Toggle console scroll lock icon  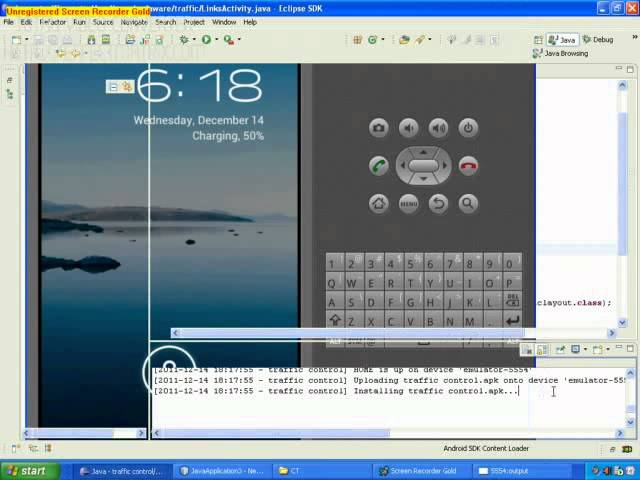point(542,350)
